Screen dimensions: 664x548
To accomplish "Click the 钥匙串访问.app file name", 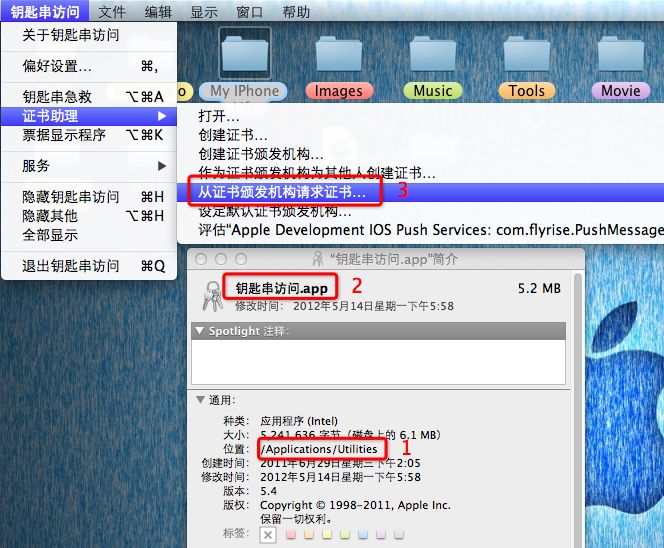I will pyautogui.click(x=282, y=288).
